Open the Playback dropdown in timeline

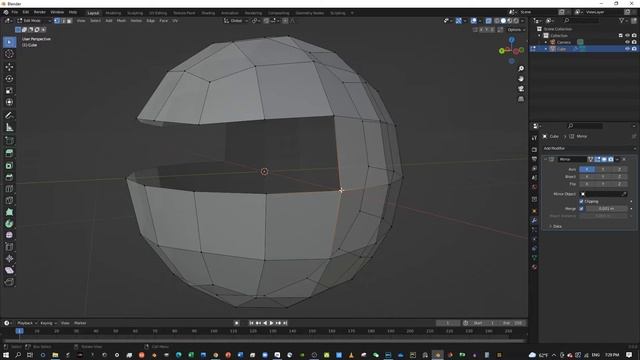(x=27, y=323)
